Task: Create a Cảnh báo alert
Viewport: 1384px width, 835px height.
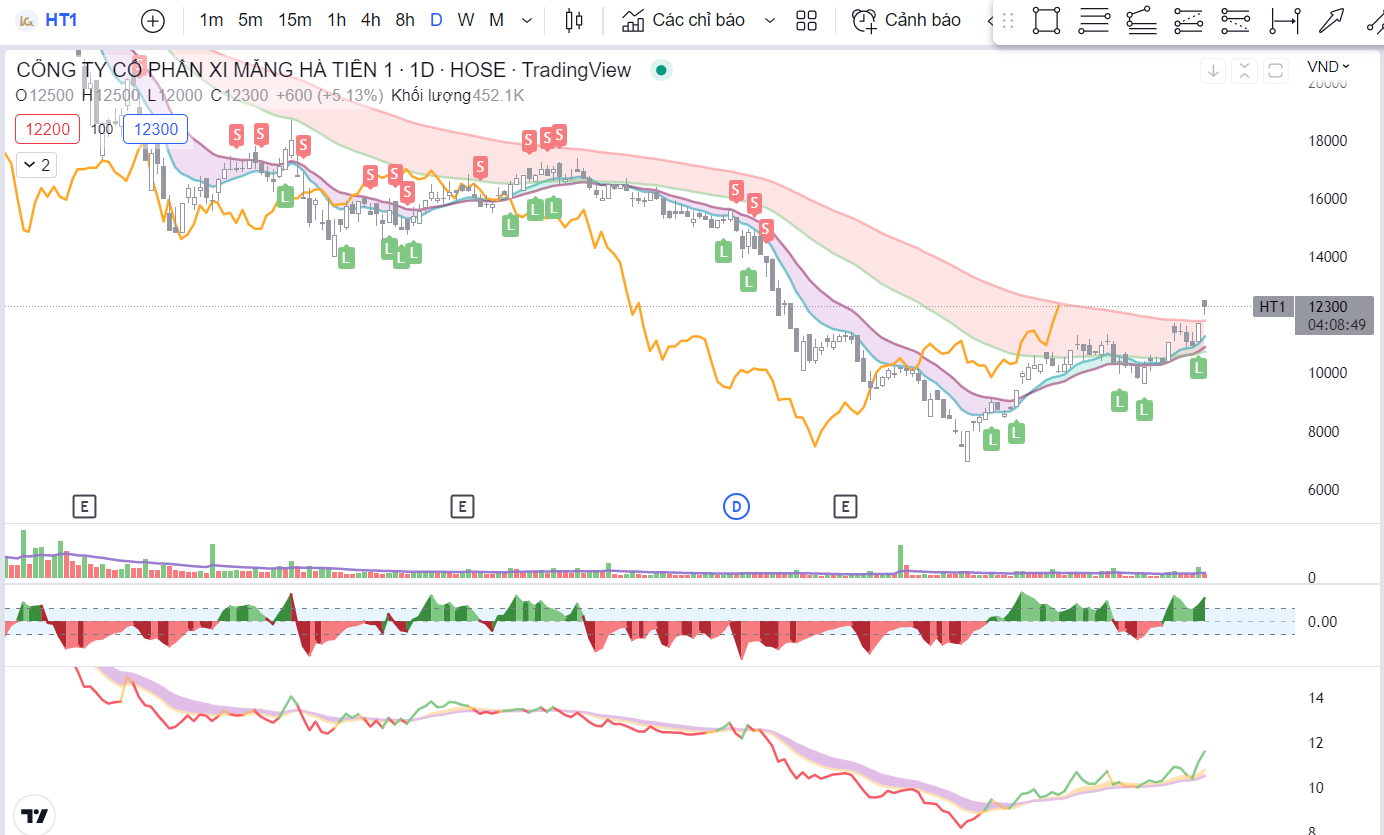Action: point(906,20)
